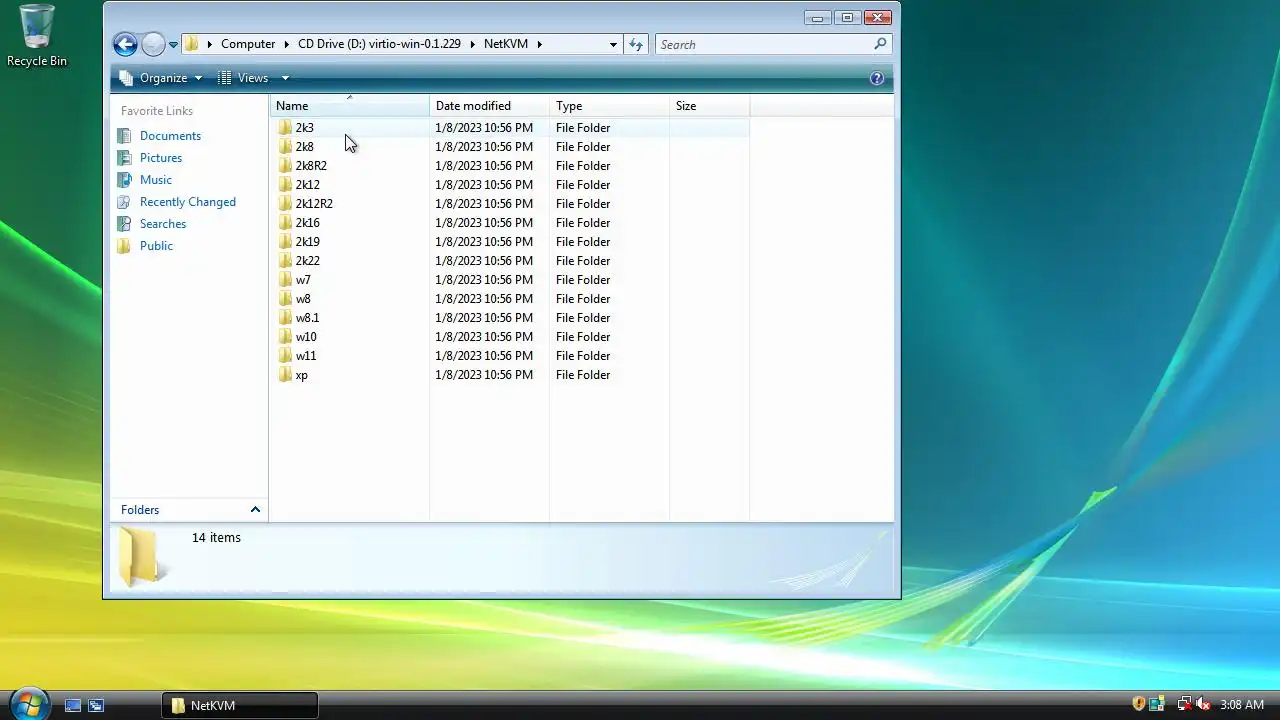The image size is (1280, 720).
Task: Open the Windows Security Alerts tray icon
Action: tap(1138, 704)
